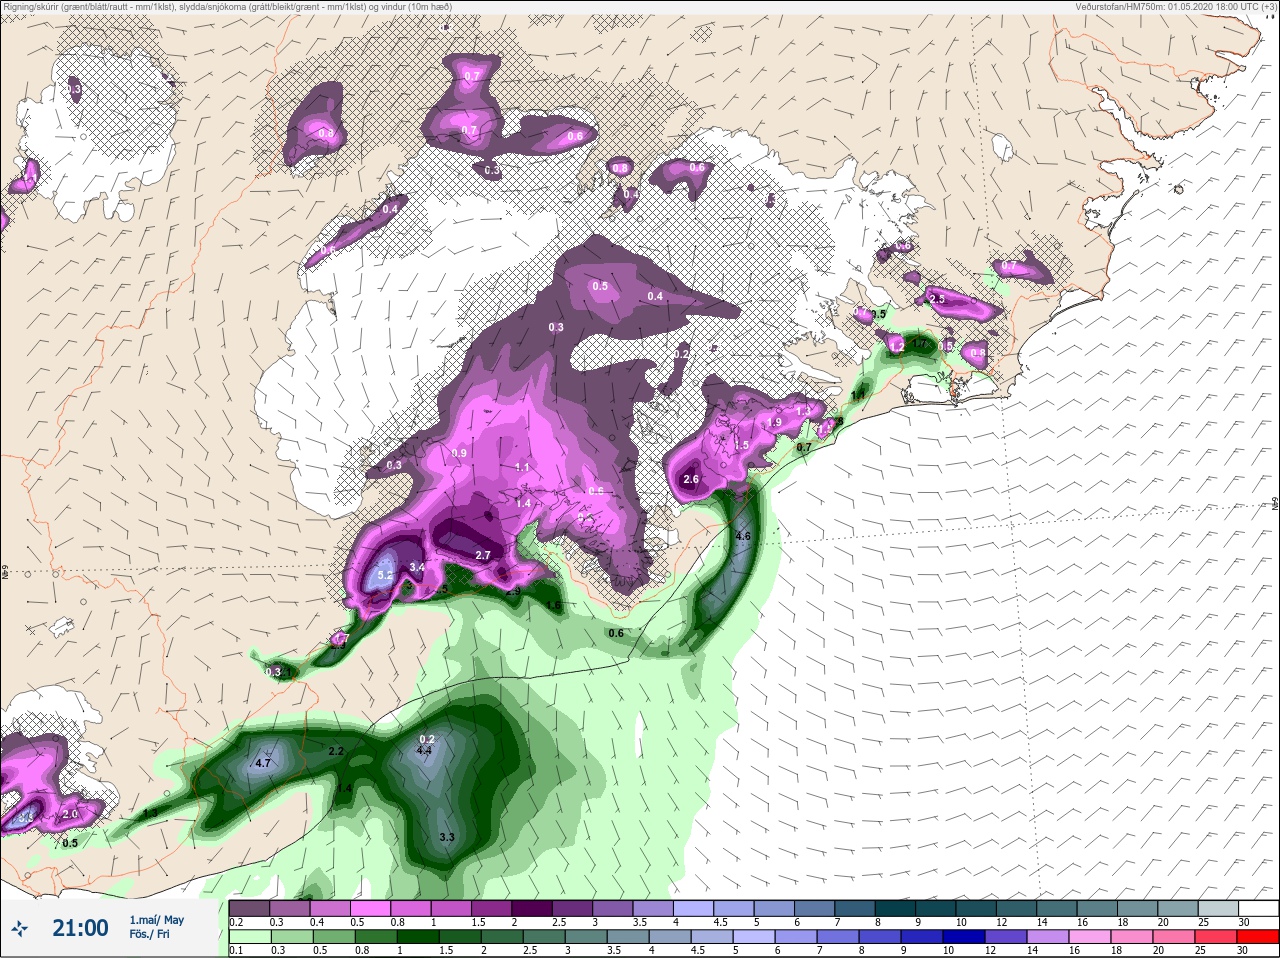Click the 'Fös./ Fri' weekday label
This screenshot has width=1280, height=958.
(x=149, y=935)
